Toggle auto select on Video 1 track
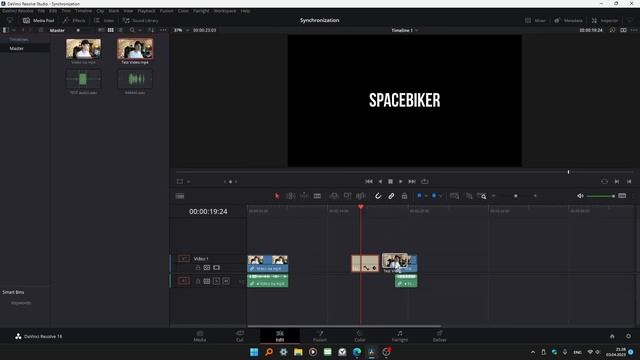The width and height of the screenshot is (640, 360). 207,268
